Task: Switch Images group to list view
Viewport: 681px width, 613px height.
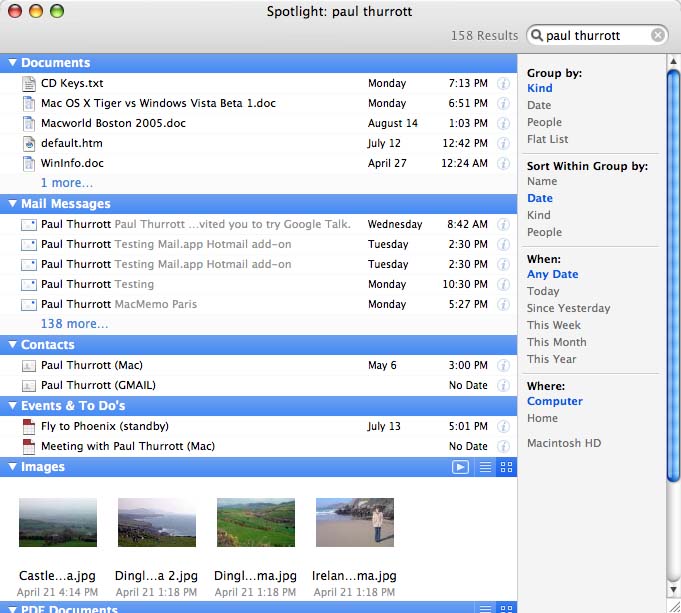Action: click(x=485, y=467)
